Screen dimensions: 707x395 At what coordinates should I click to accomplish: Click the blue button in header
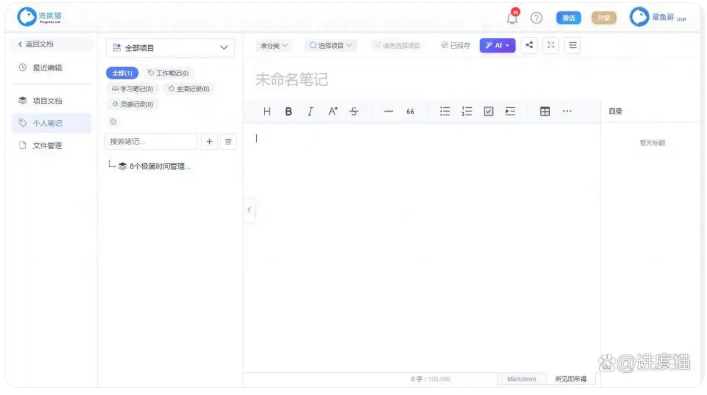pyautogui.click(x=569, y=18)
